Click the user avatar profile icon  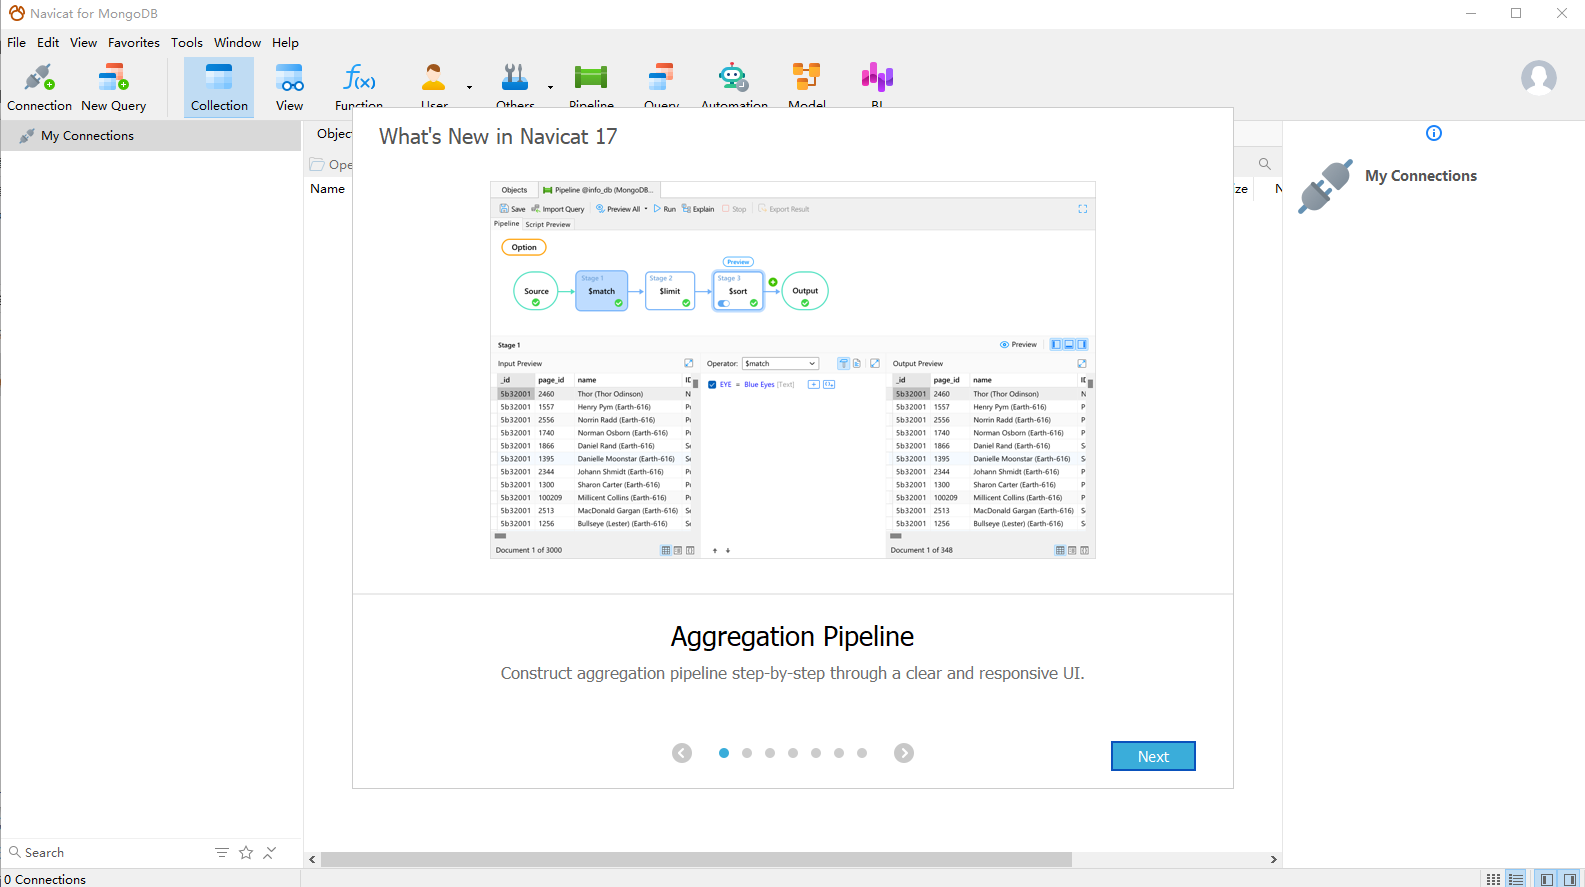[1538, 77]
